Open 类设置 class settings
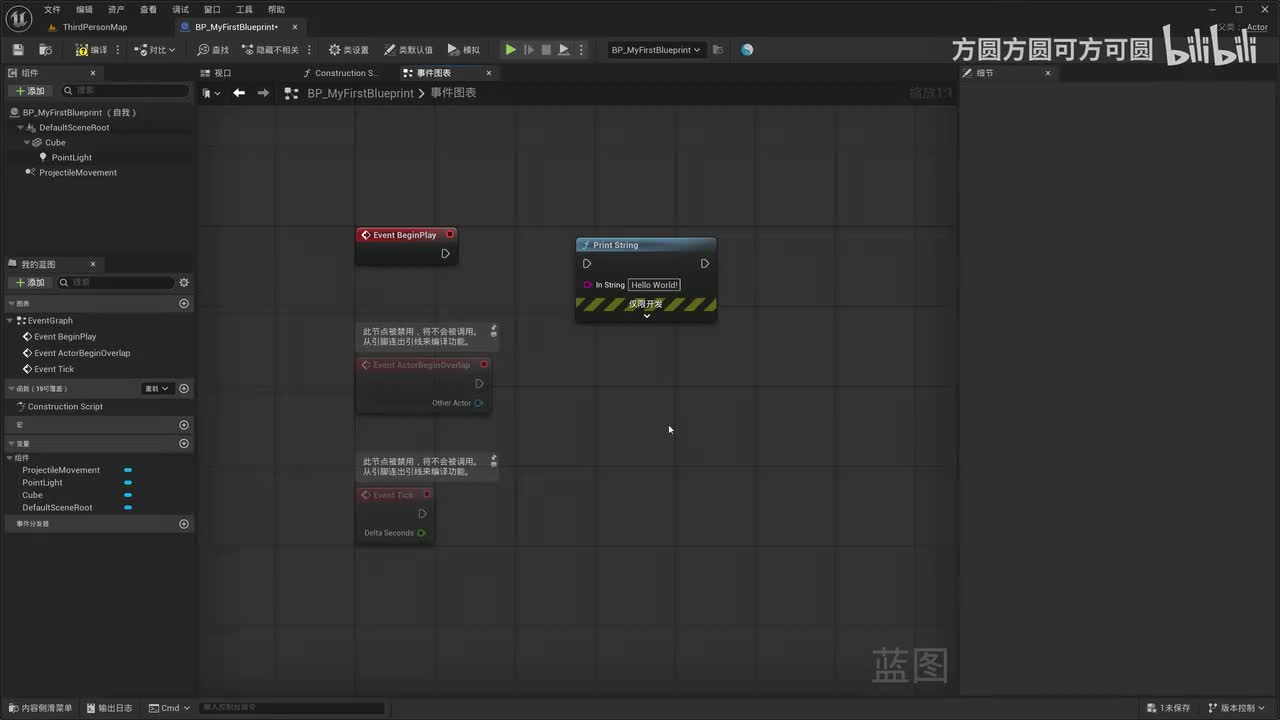The height and width of the screenshot is (720, 1280). point(349,49)
